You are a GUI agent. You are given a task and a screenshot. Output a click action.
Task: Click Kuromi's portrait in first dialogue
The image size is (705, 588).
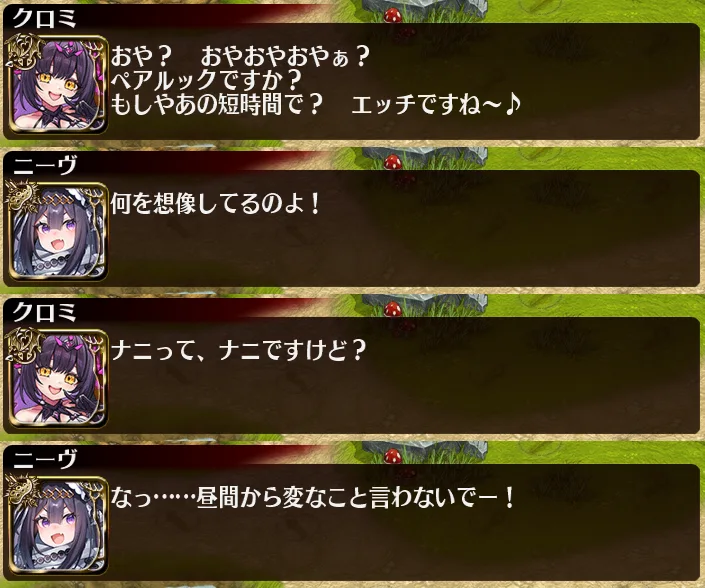(58, 85)
